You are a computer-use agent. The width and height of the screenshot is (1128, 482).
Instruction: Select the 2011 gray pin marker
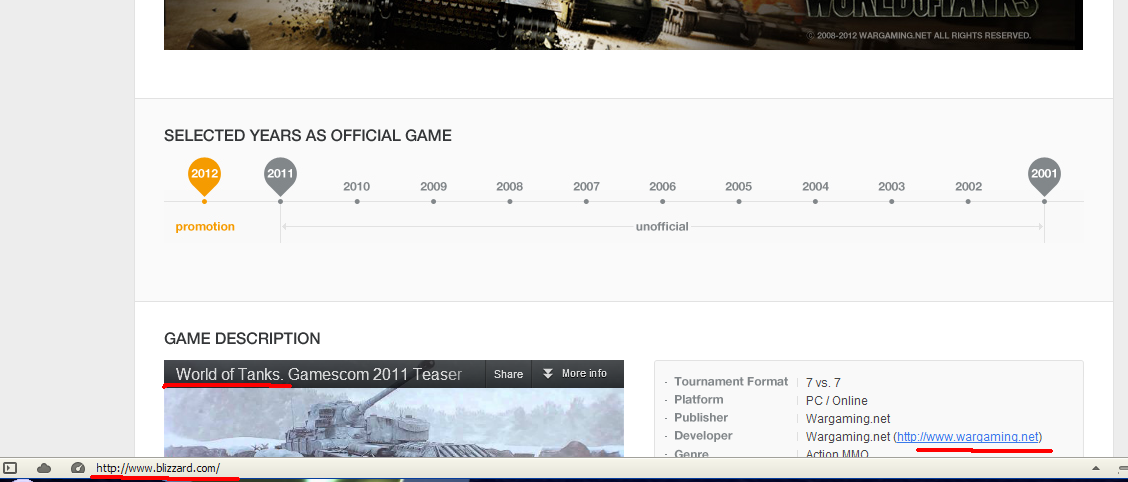(x=281, y=176)
